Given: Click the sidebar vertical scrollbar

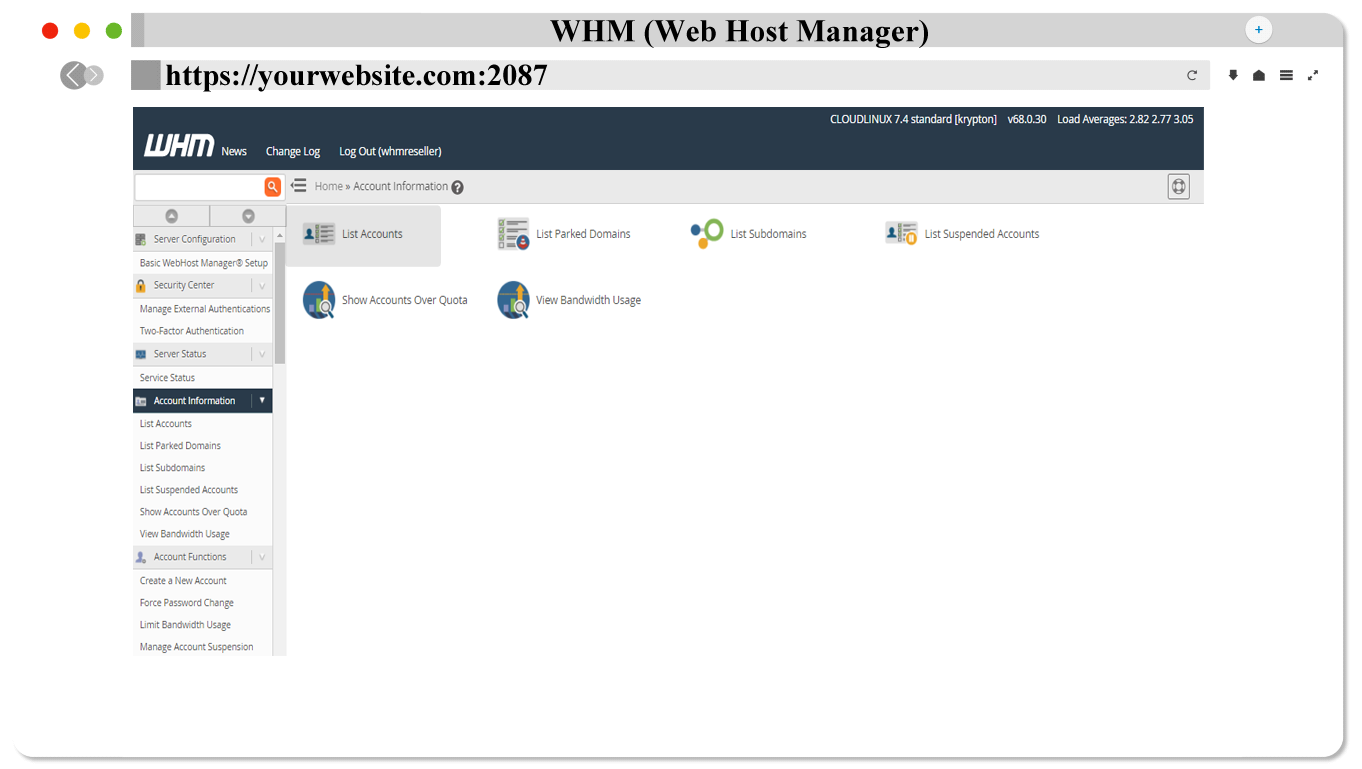Looking at the screenshot, I should click(x=280, y=302).
